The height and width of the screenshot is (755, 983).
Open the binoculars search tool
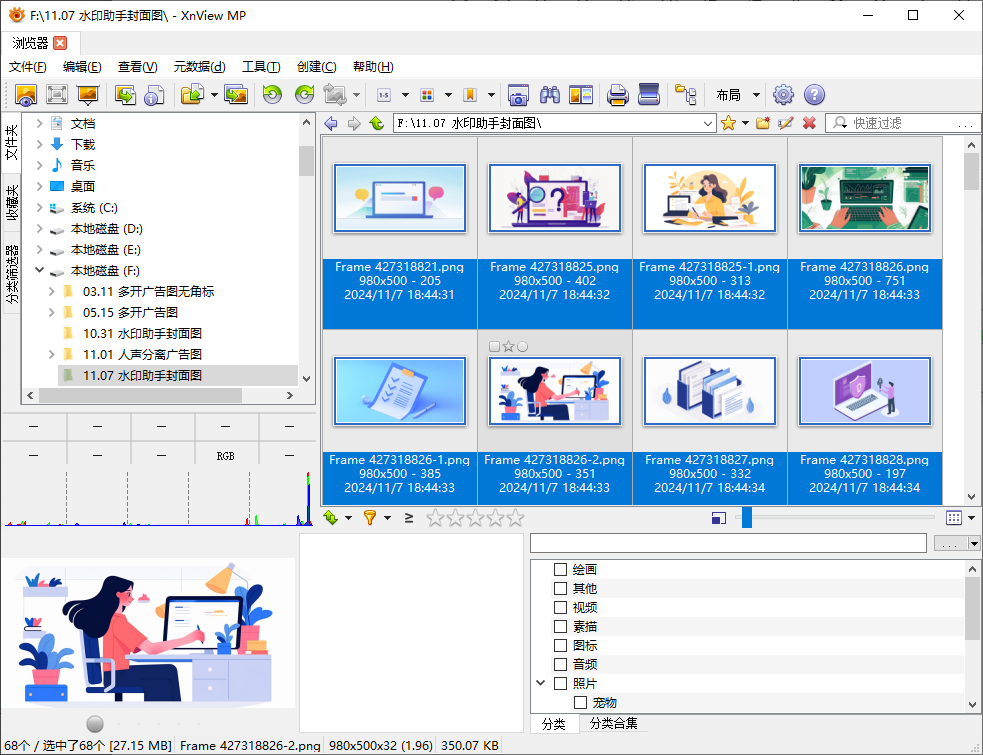[x=549, y=95]
